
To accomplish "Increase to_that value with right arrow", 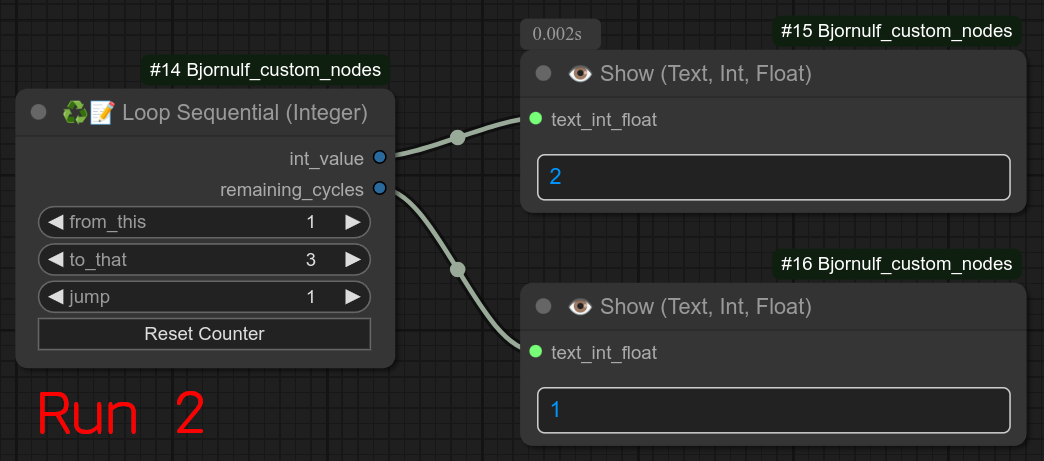I will pyautogui.click(x=353, y=260).
